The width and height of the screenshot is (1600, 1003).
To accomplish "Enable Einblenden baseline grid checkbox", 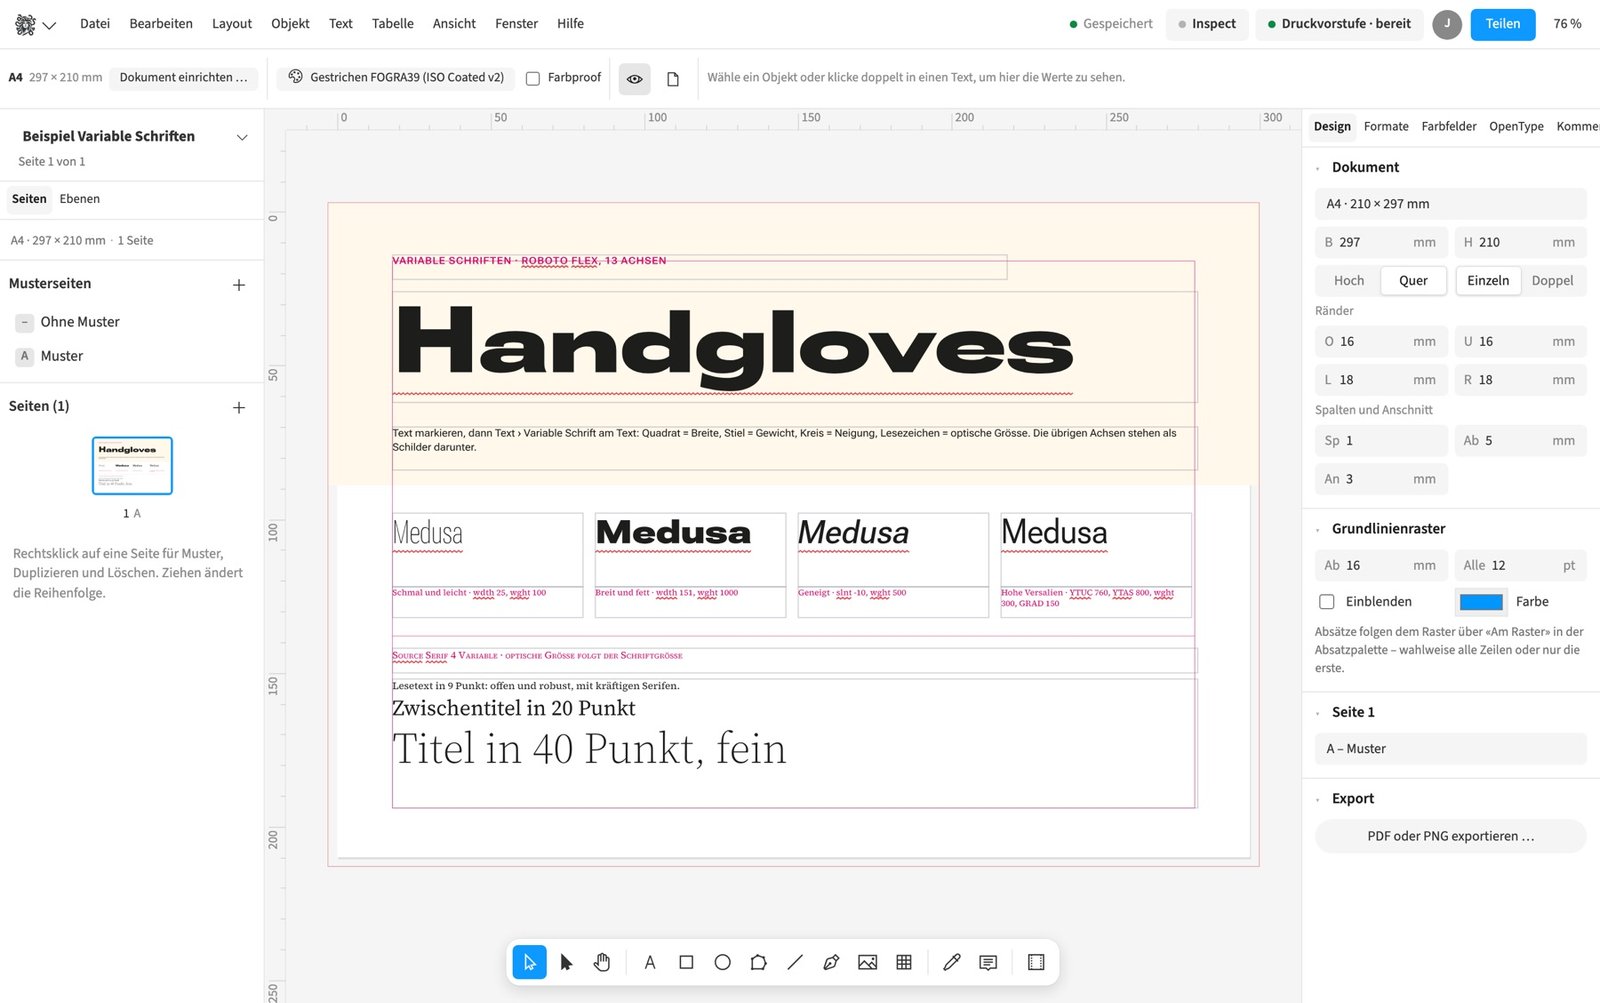I will (1327, 602).
